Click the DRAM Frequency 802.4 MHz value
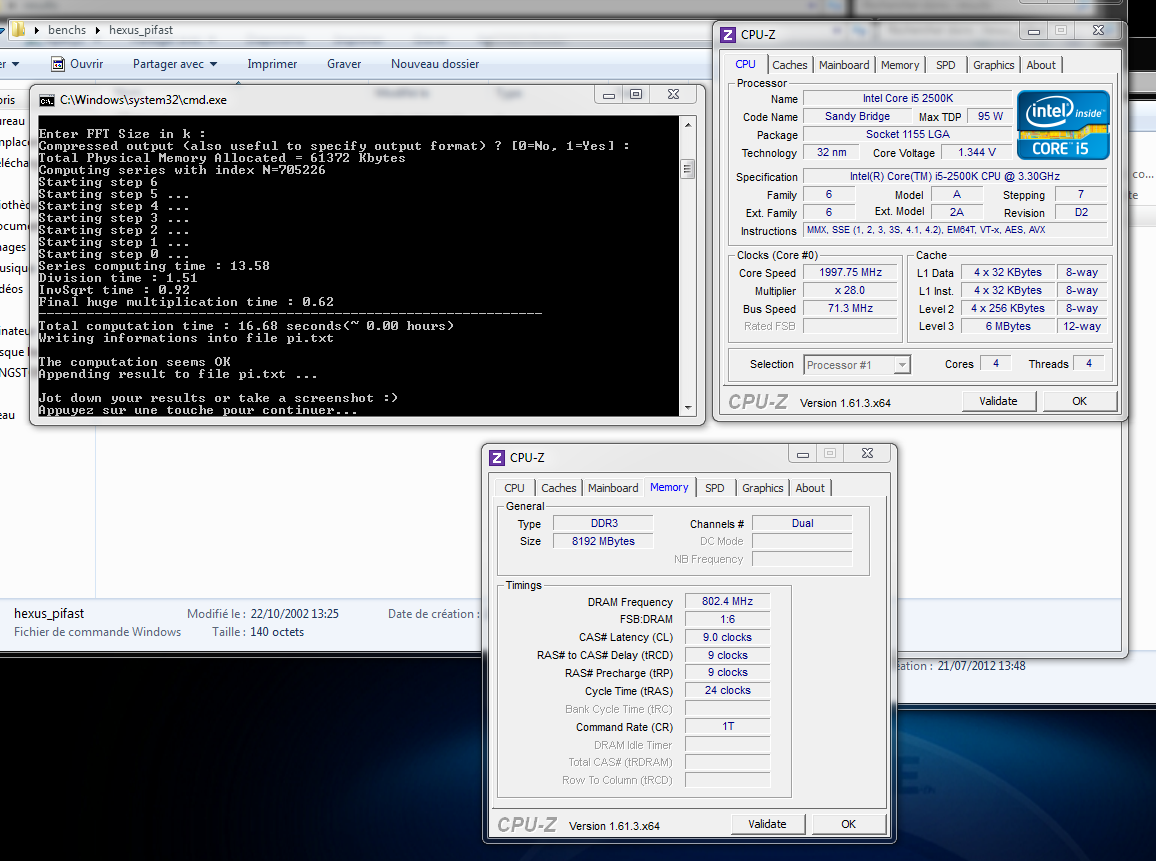Viewport: 1156px width, 861px height. 727,602
